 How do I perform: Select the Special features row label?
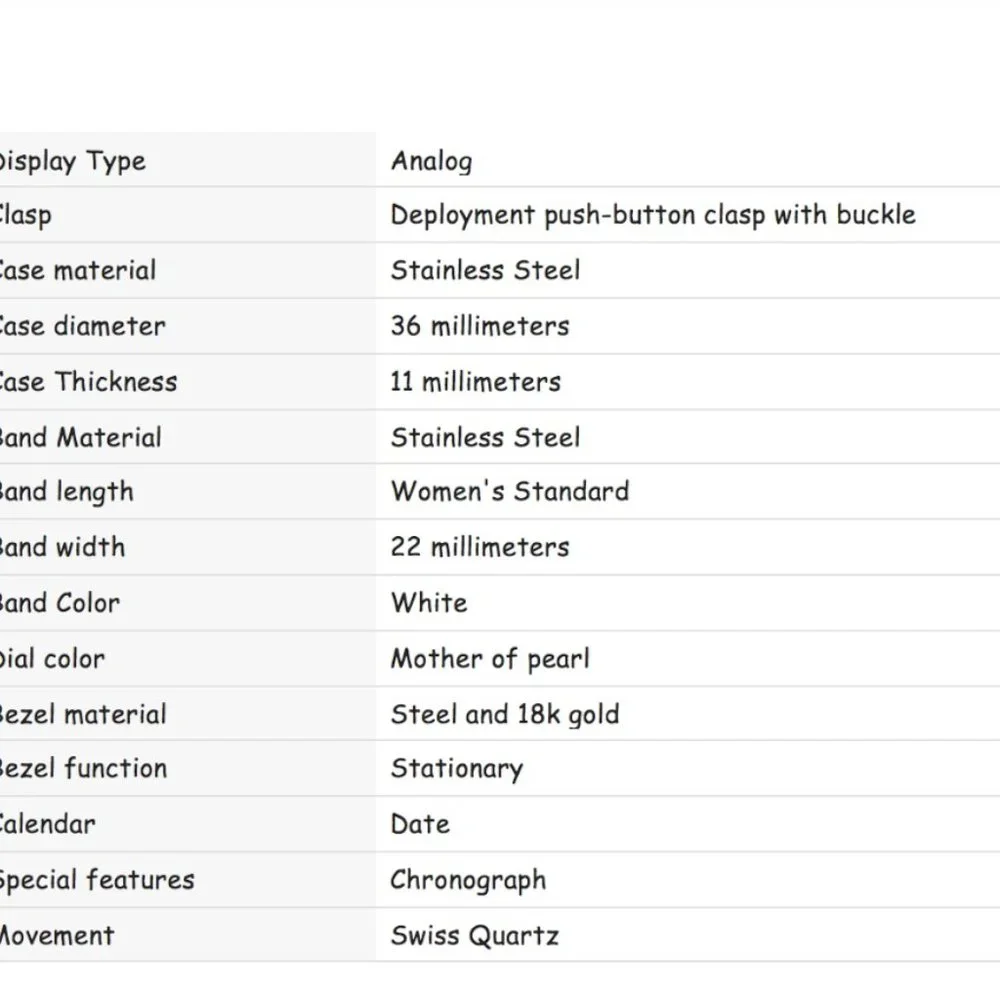tap(96, 880)
